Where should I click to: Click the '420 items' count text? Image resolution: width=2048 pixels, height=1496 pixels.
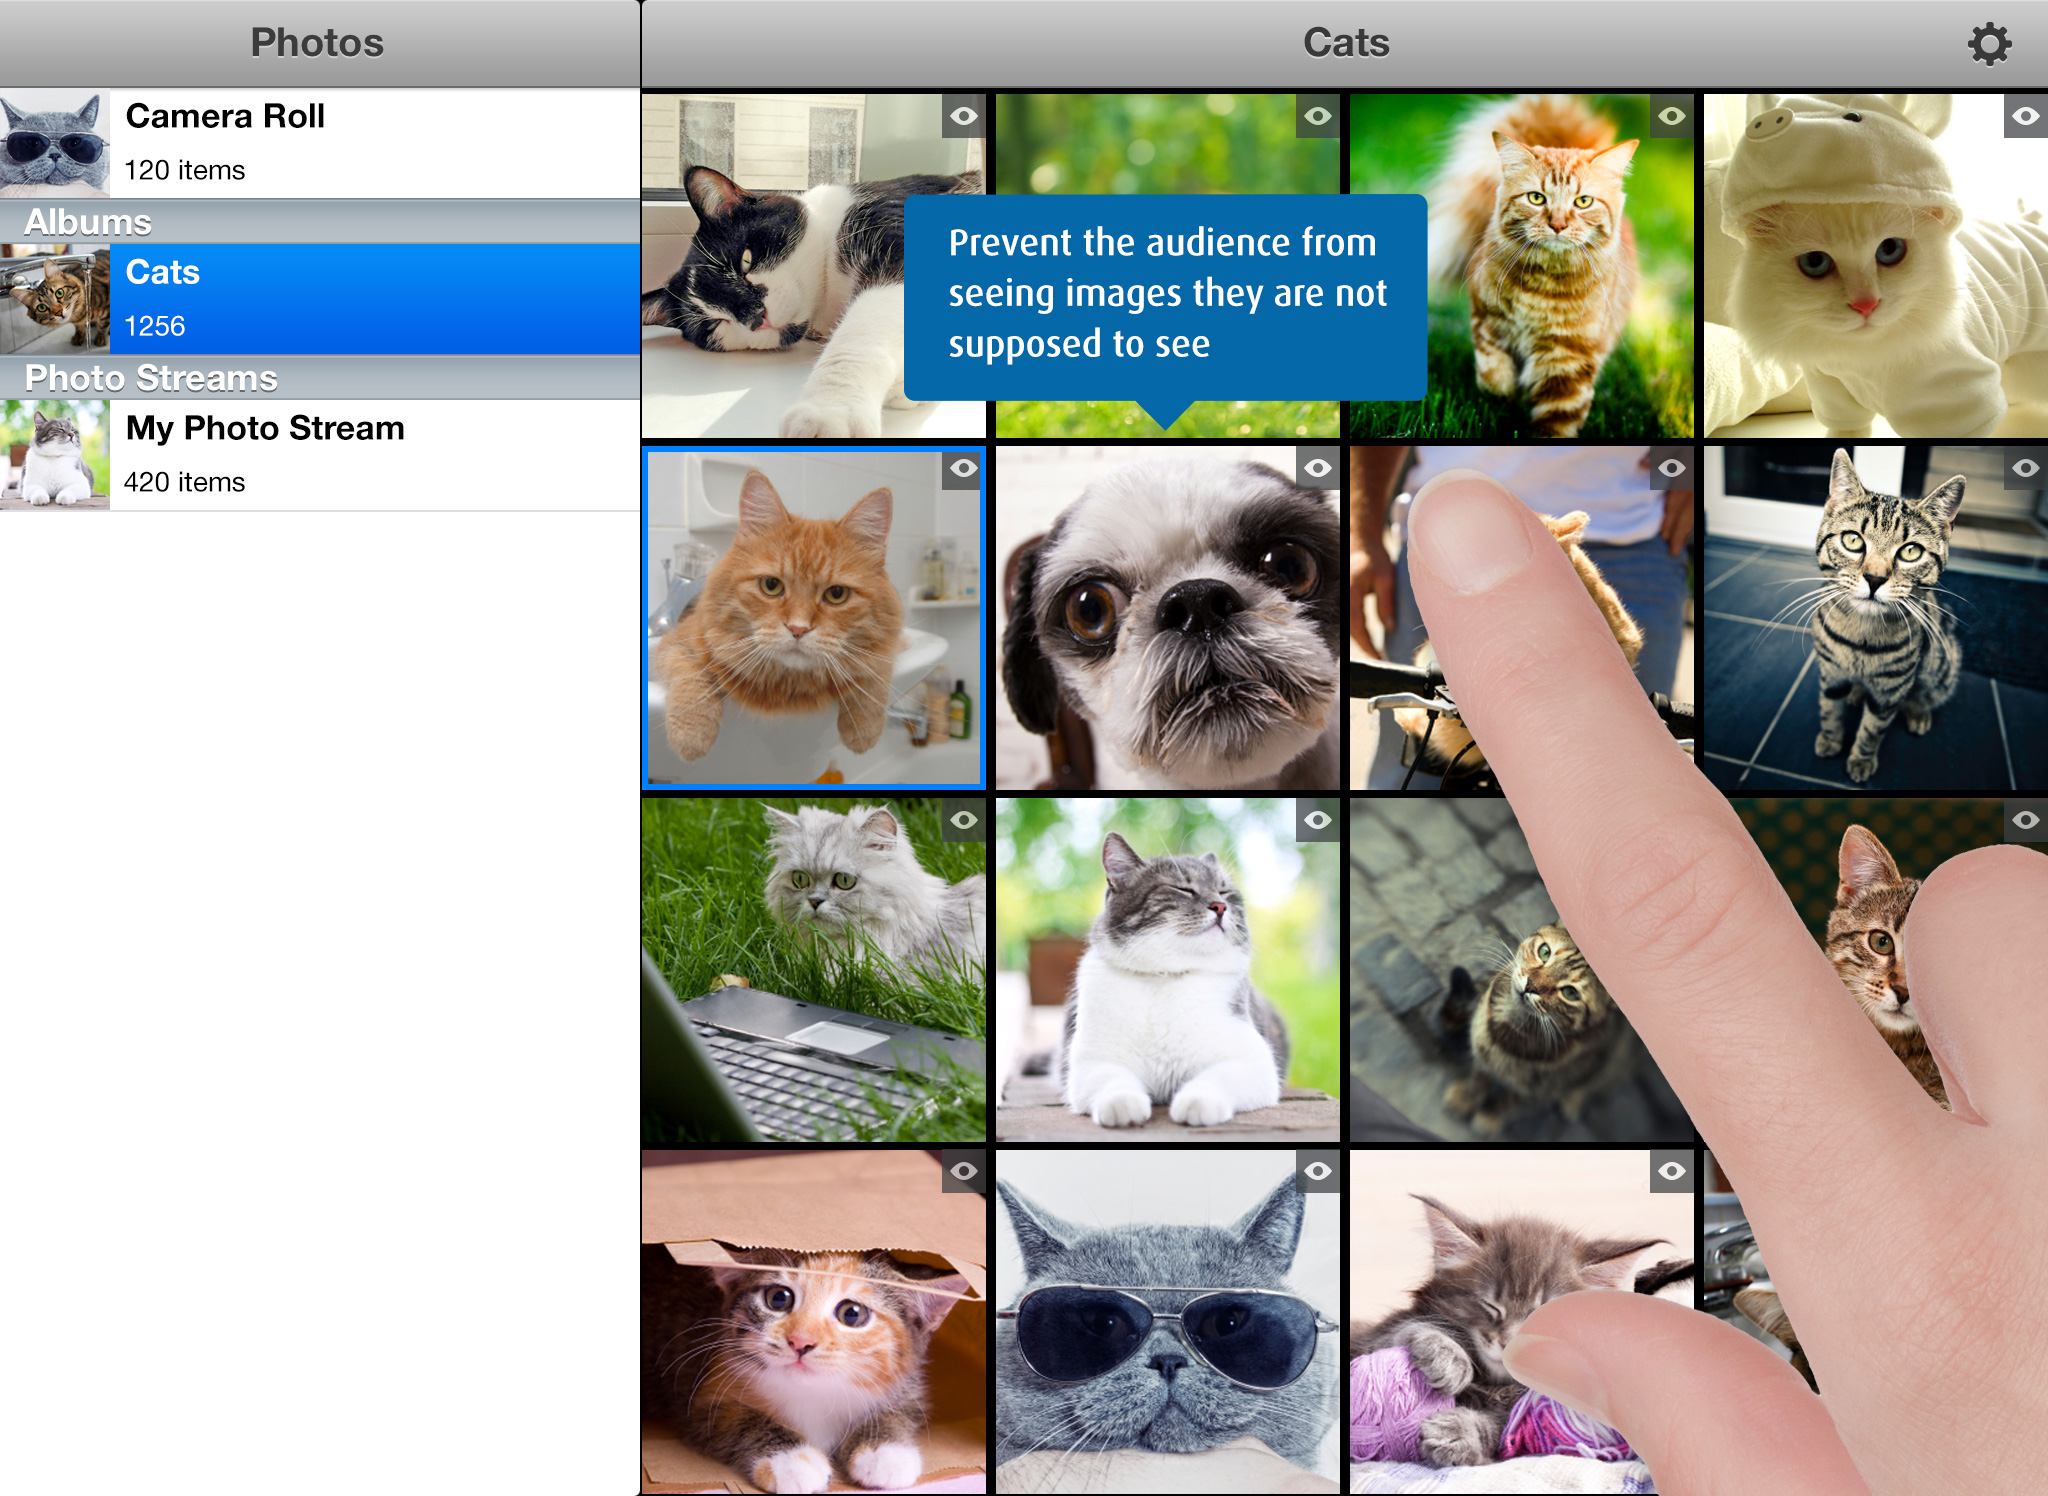pos(185,482)
